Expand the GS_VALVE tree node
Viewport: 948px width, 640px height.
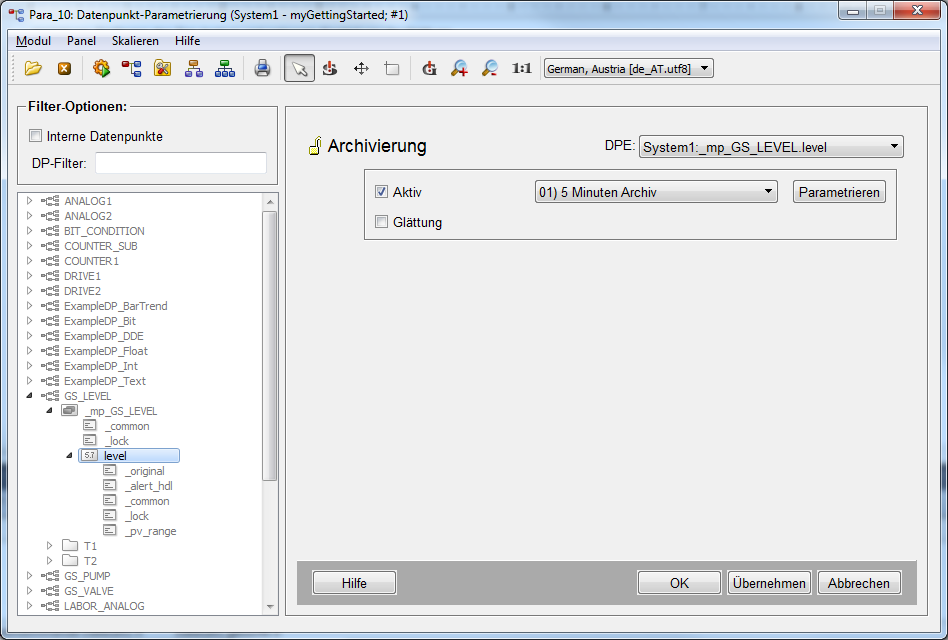tap(29, 590)
